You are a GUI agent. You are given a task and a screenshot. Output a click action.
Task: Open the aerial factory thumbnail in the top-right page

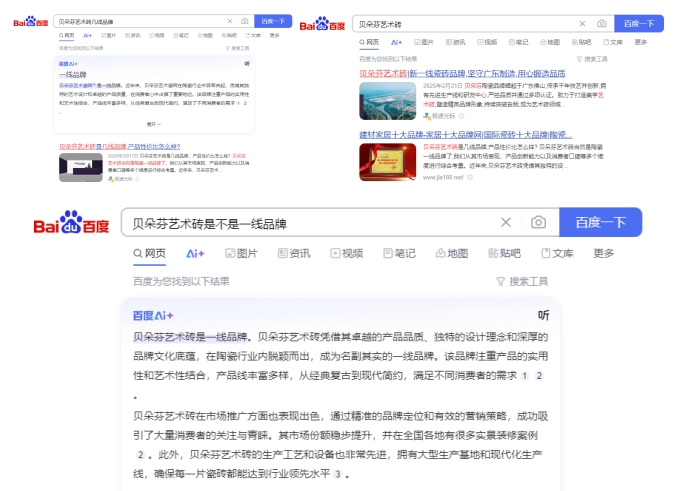pyautogui.click(x=388, y=101)
